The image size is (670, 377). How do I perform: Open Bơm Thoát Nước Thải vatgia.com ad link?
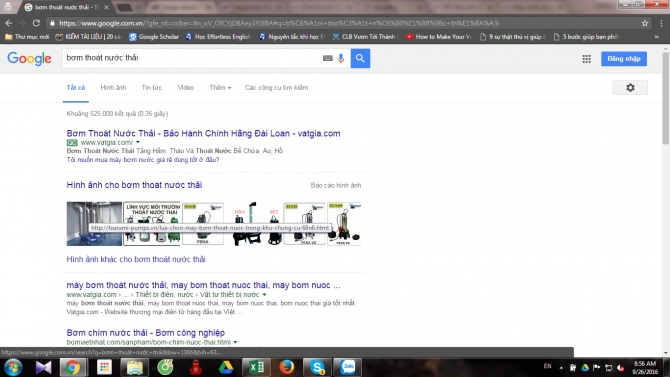click(x=203, y=133)
